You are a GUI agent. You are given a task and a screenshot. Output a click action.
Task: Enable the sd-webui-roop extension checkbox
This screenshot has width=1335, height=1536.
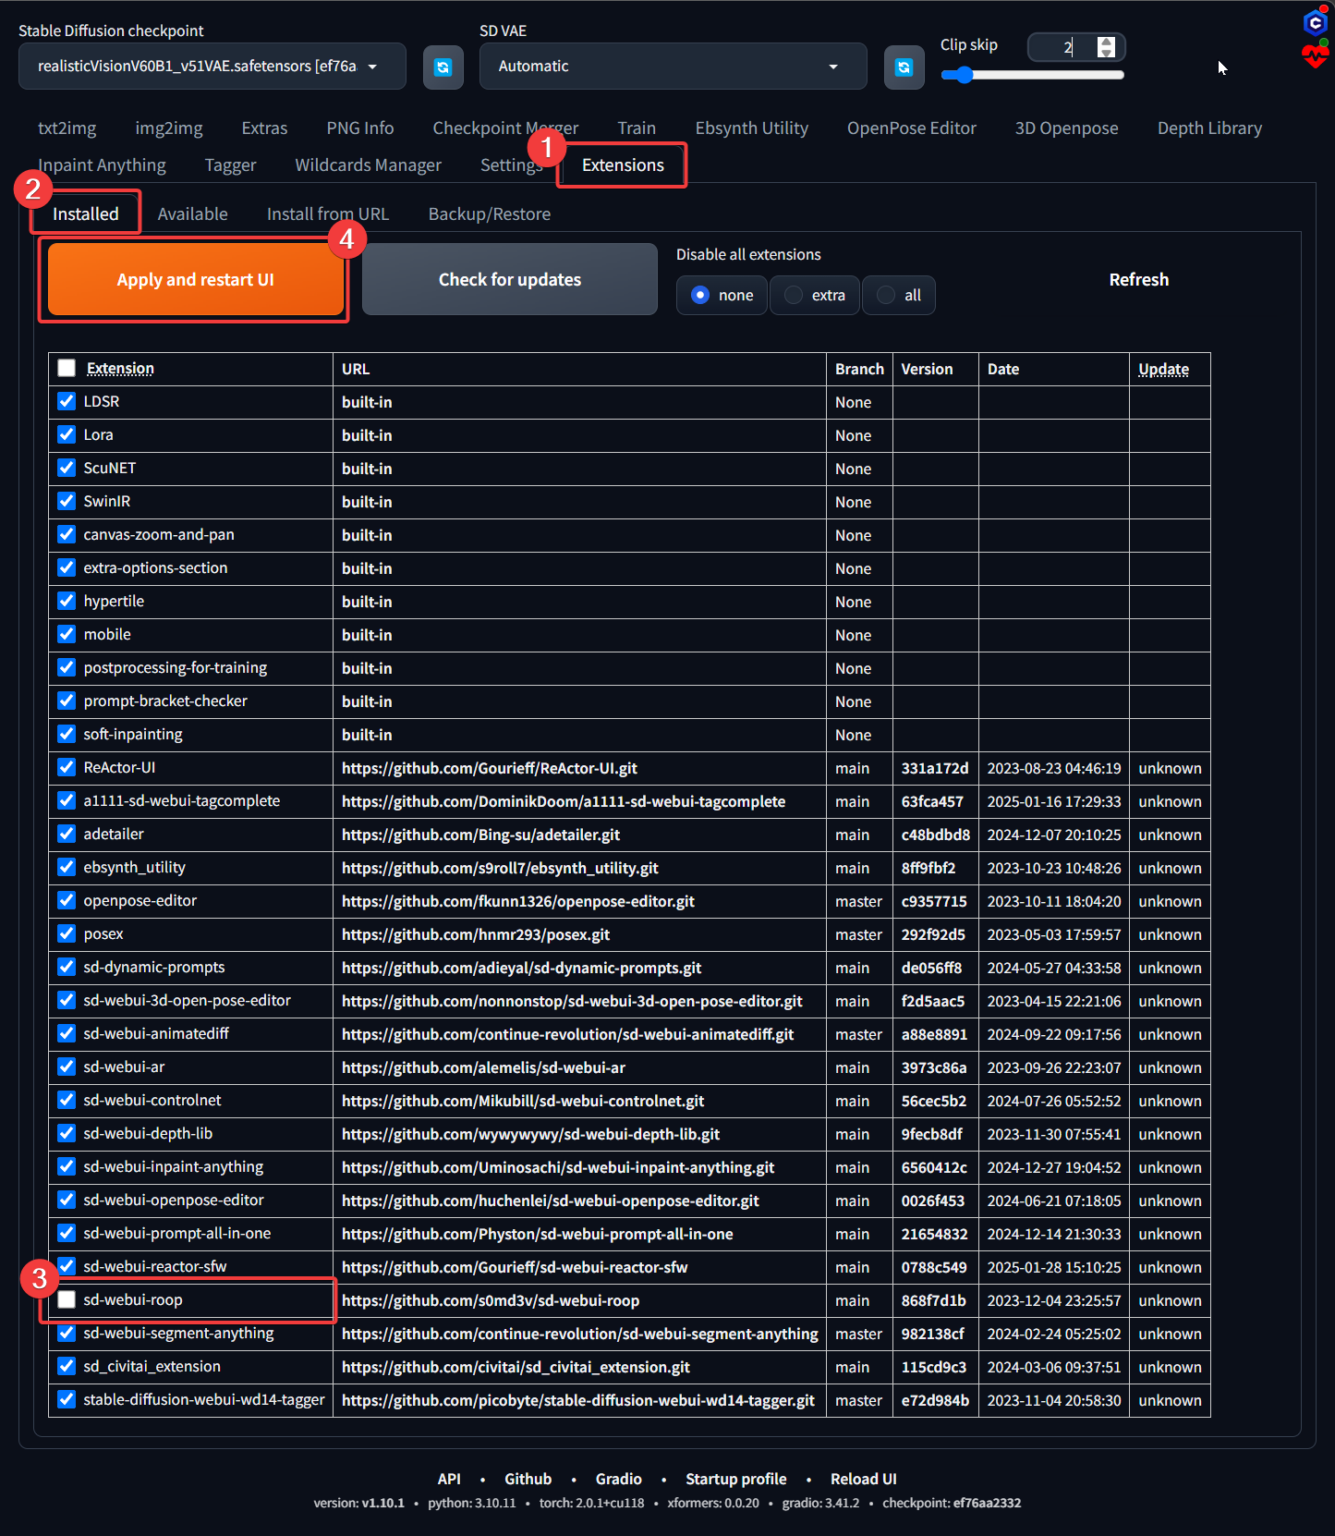coord(67,1300)
